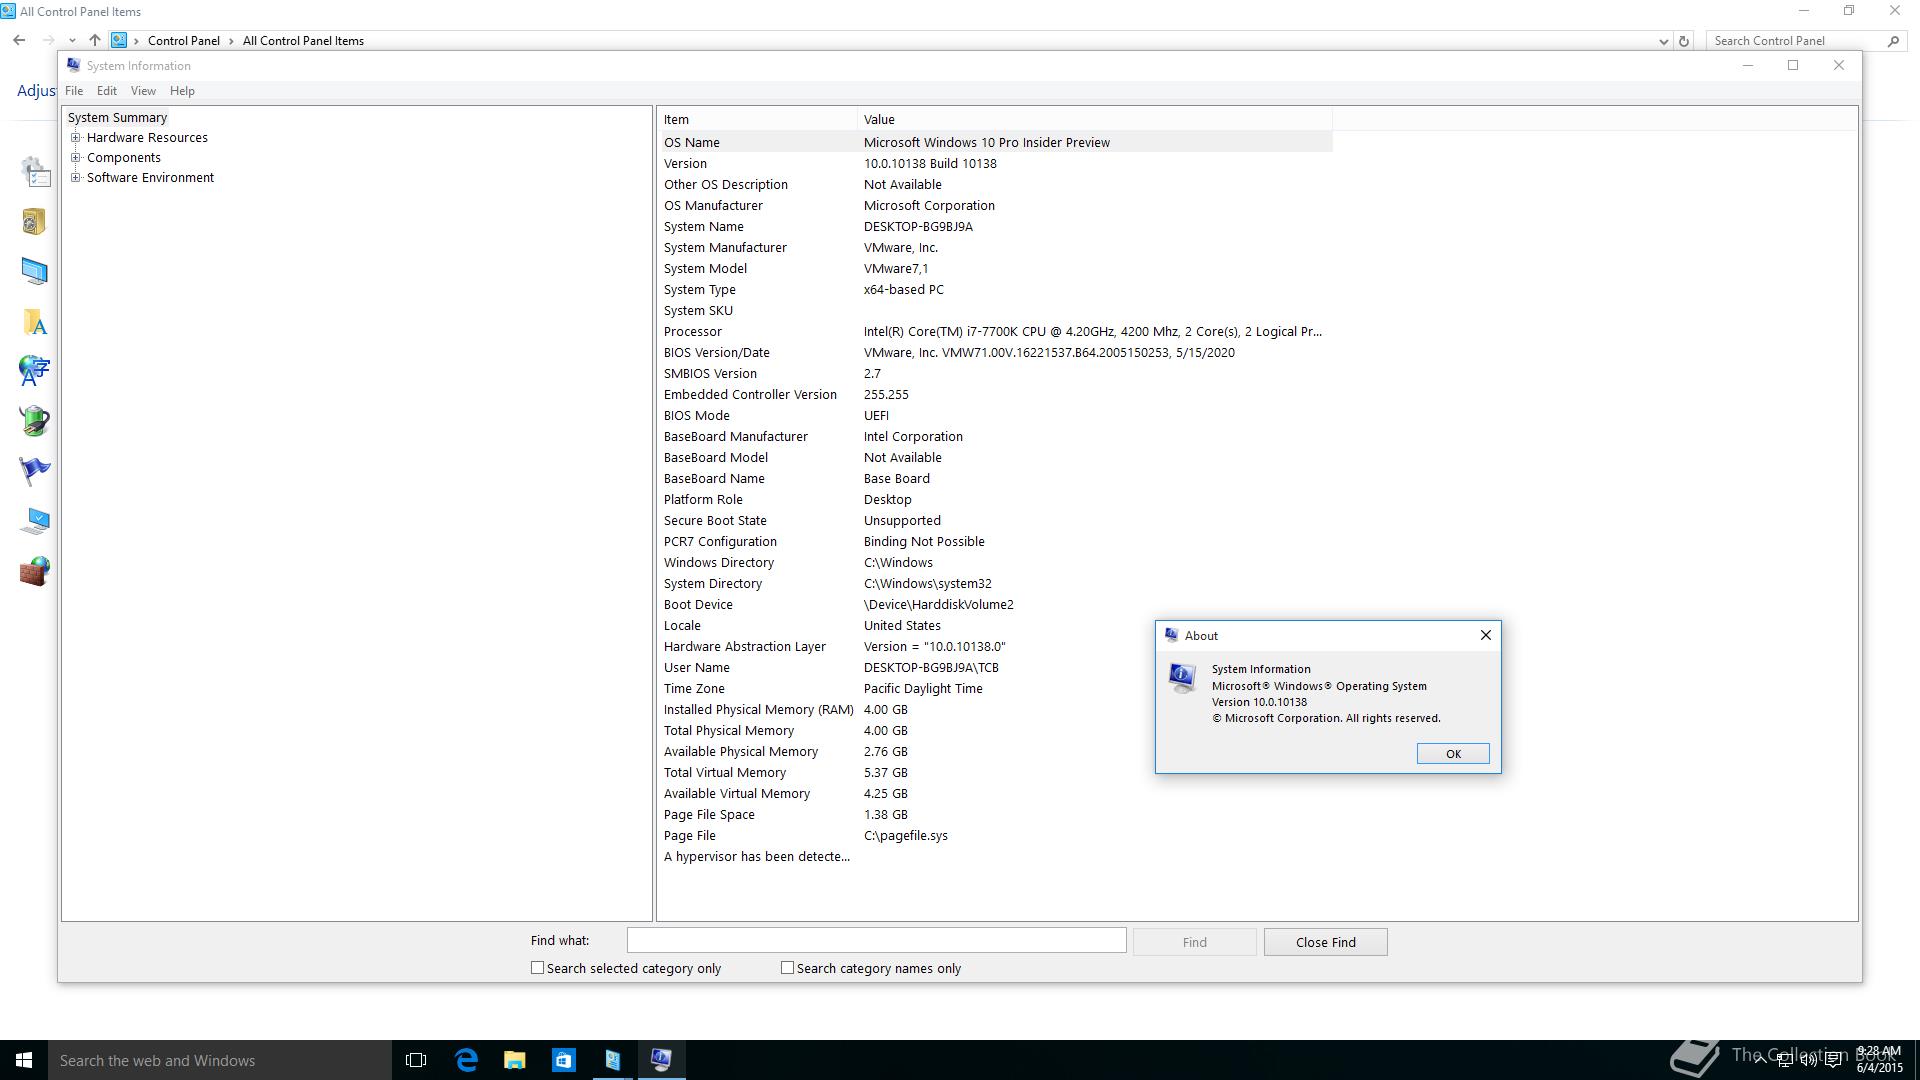Open the Security and Maintenance flag icon
The height and width of the screenshot is (1080, 1920).
(x=35, y=472)
